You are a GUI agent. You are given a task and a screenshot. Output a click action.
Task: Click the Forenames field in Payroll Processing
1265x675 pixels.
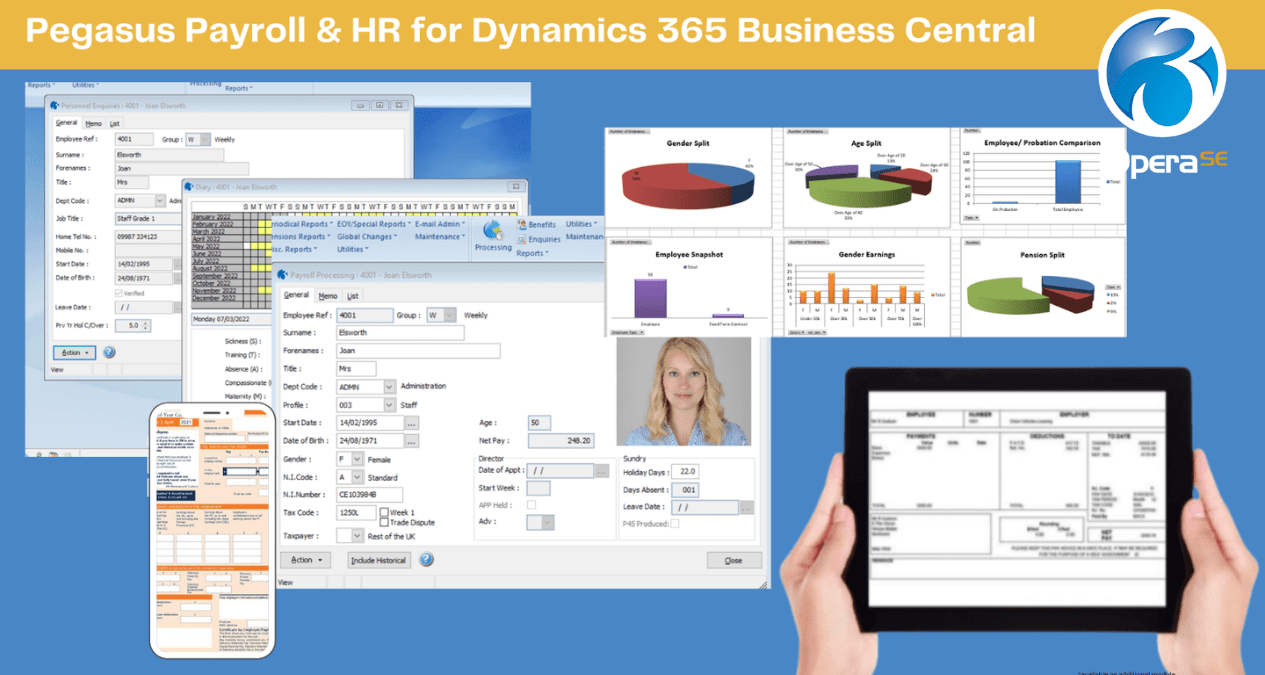pos(418,351)
